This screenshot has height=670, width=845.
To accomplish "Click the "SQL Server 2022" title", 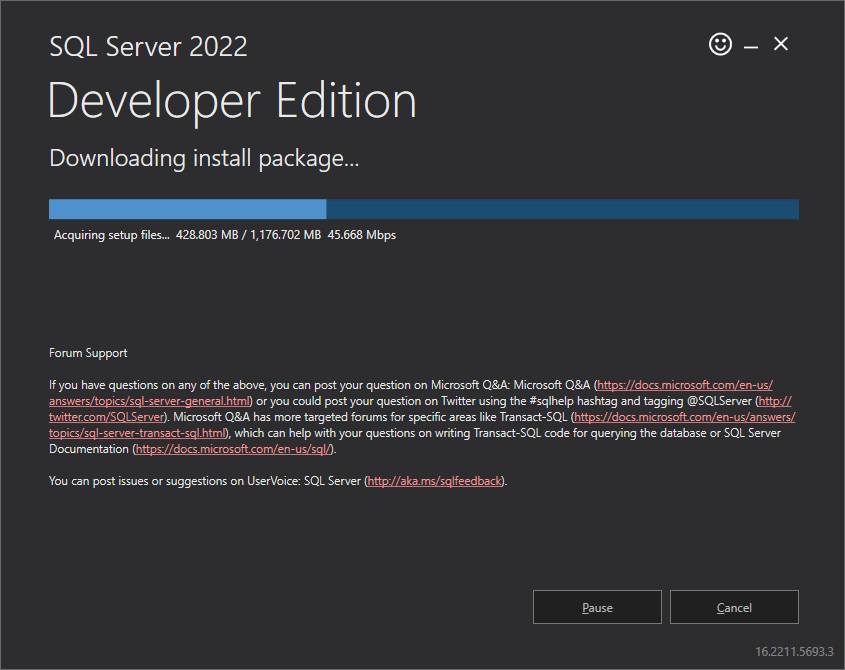I will point(148,46).
